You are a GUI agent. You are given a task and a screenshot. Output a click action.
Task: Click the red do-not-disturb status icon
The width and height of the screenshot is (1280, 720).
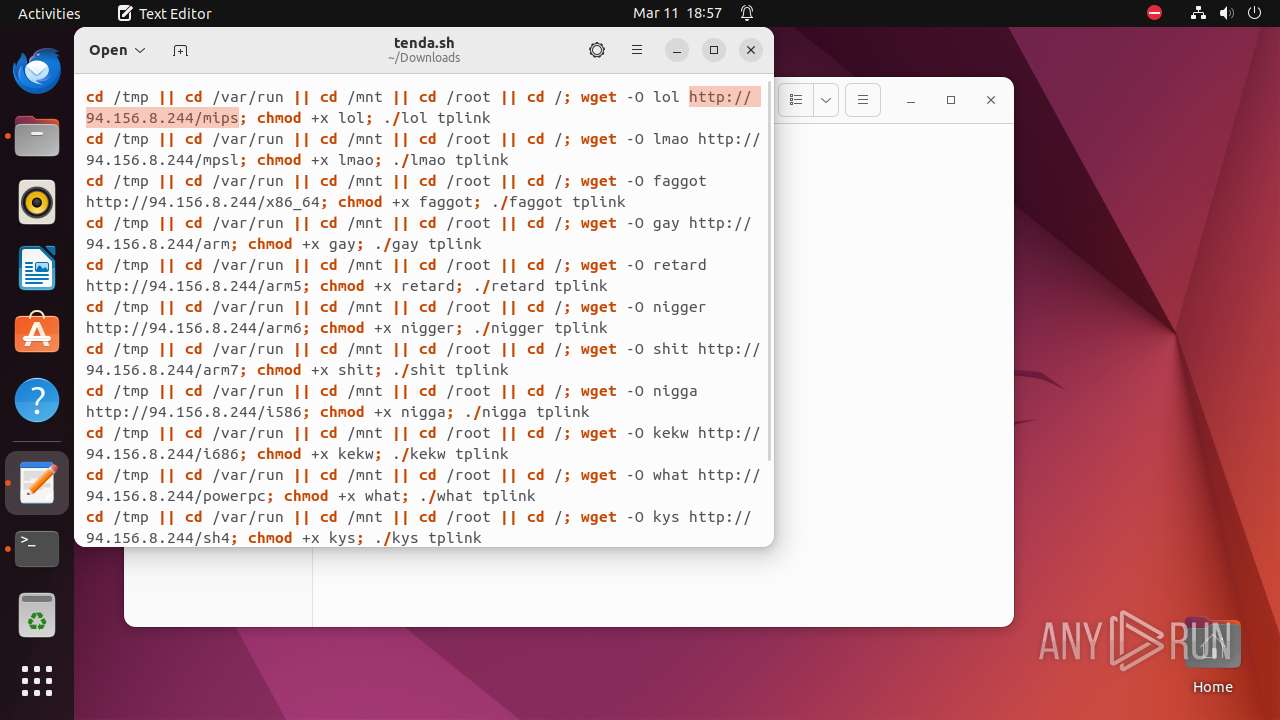(1154, 14)
